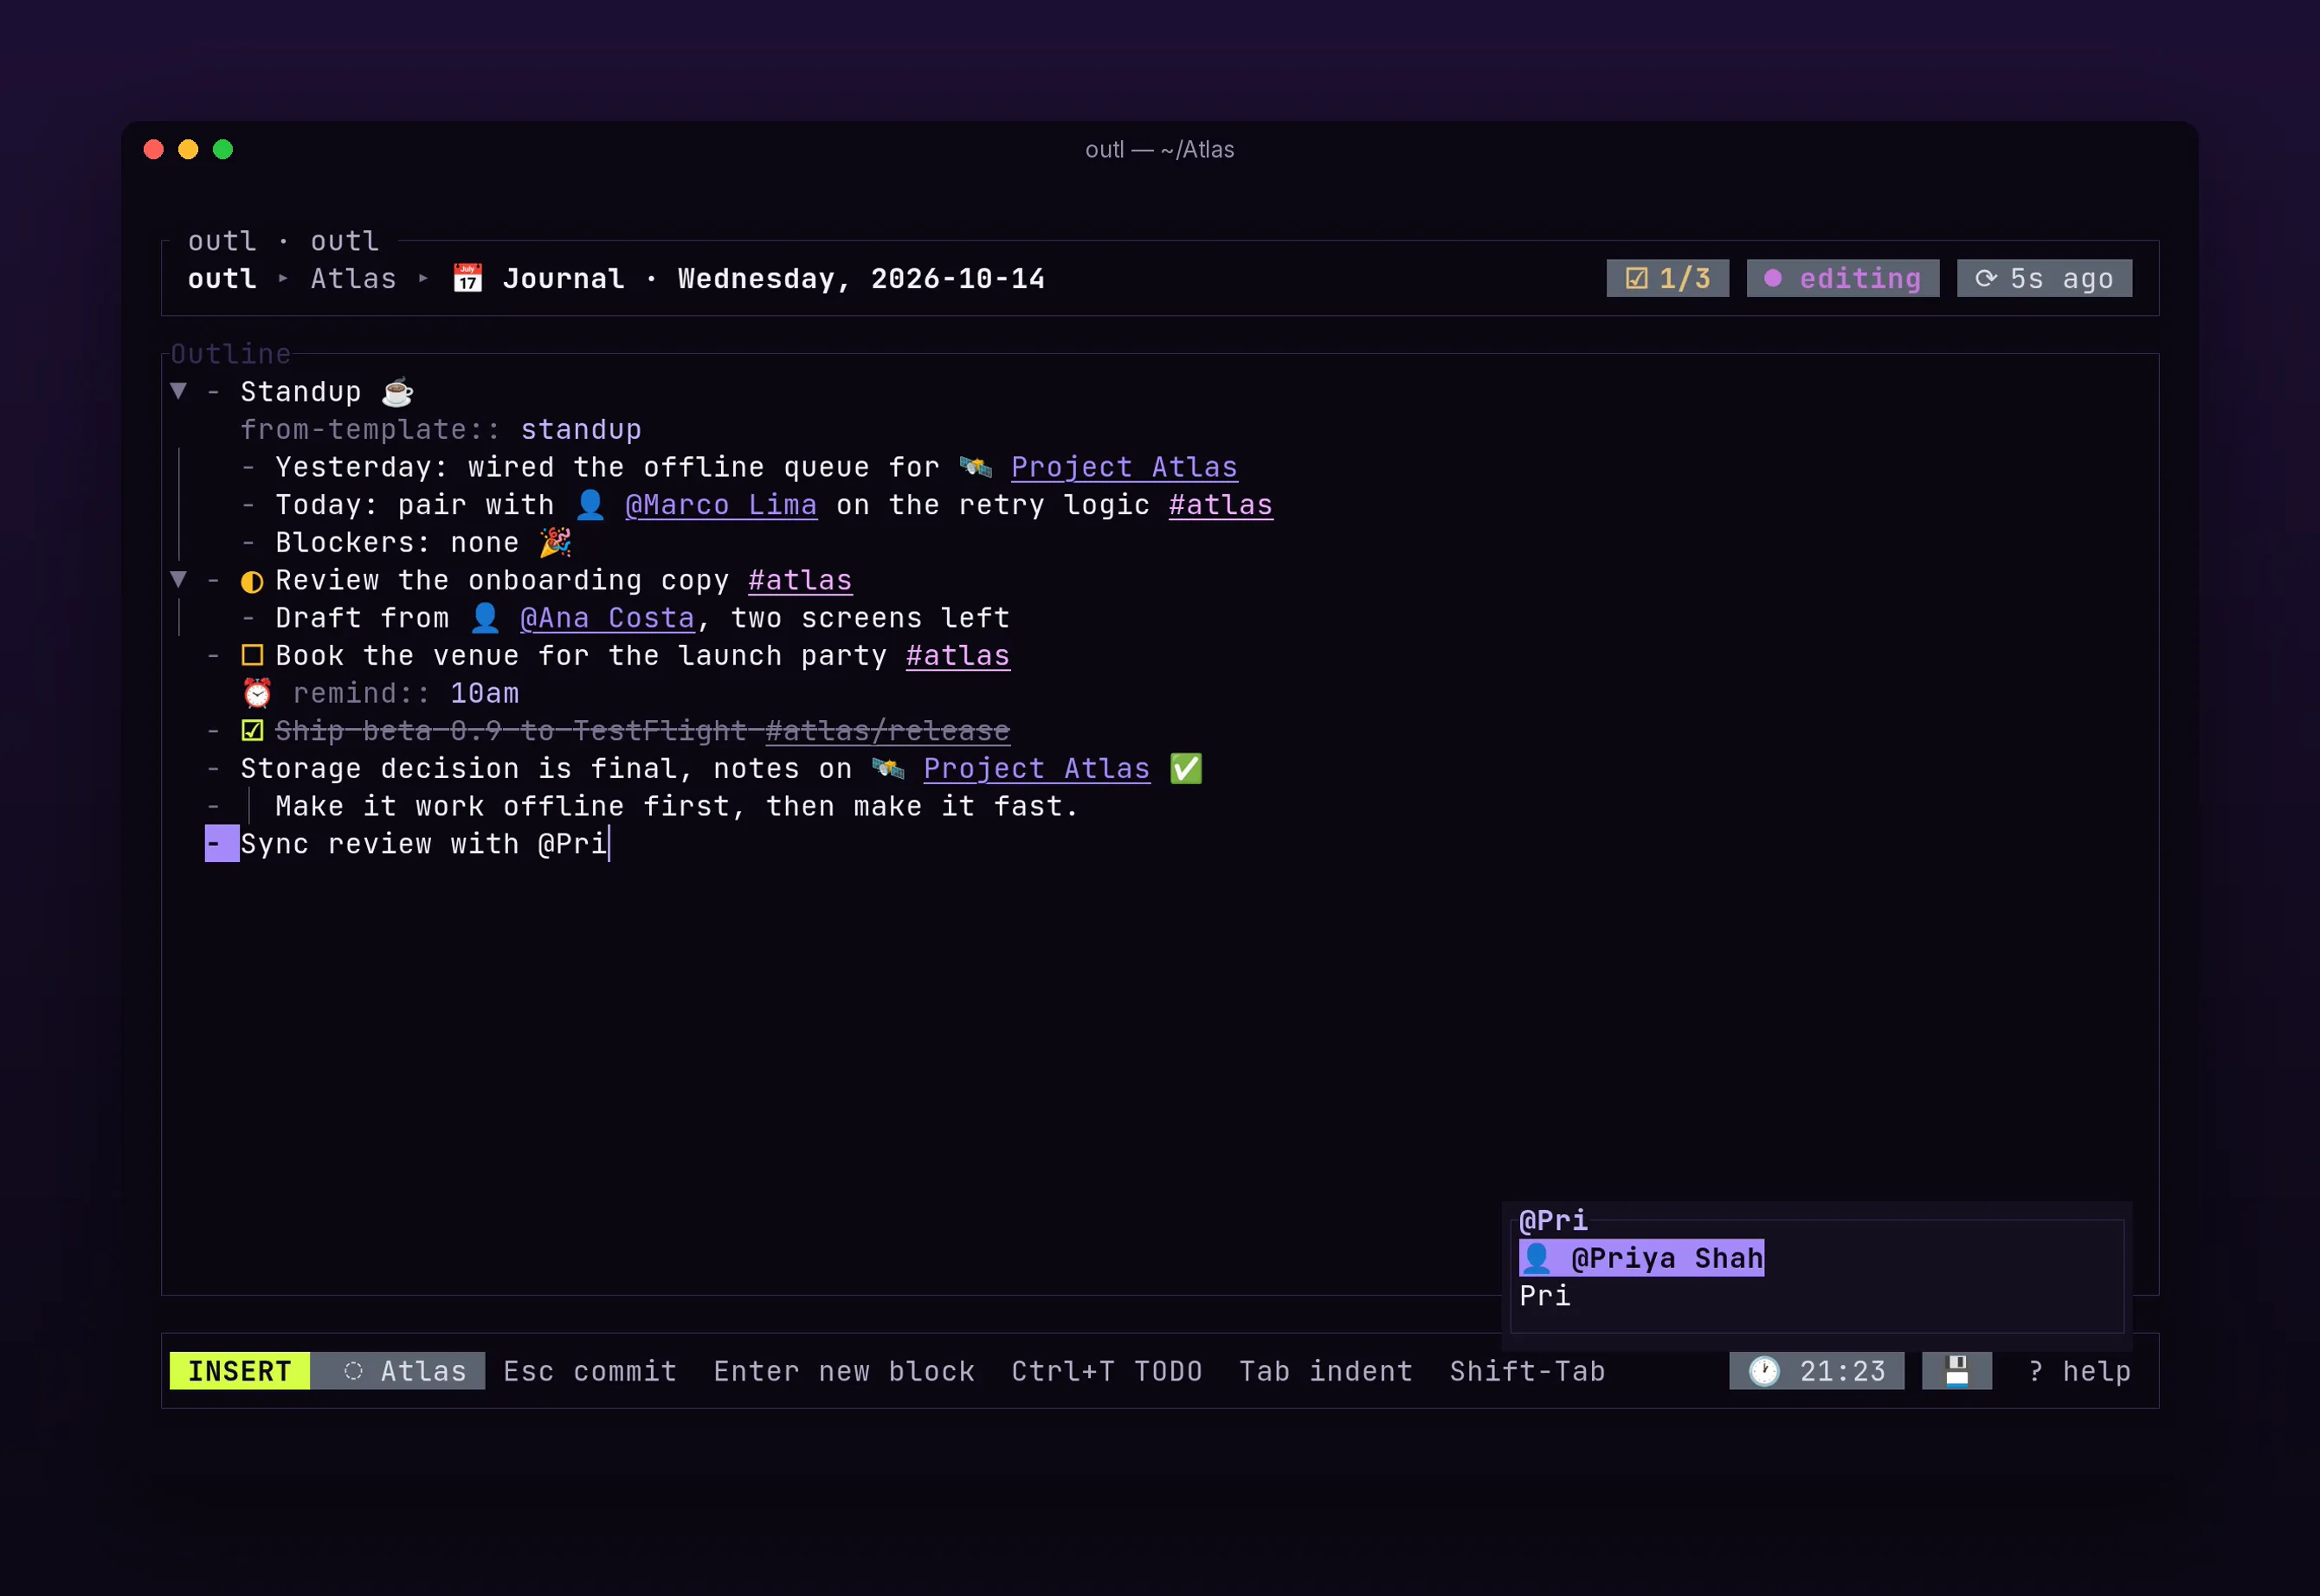
Task: Click the remind value 10am
Action: pos(485,693)
